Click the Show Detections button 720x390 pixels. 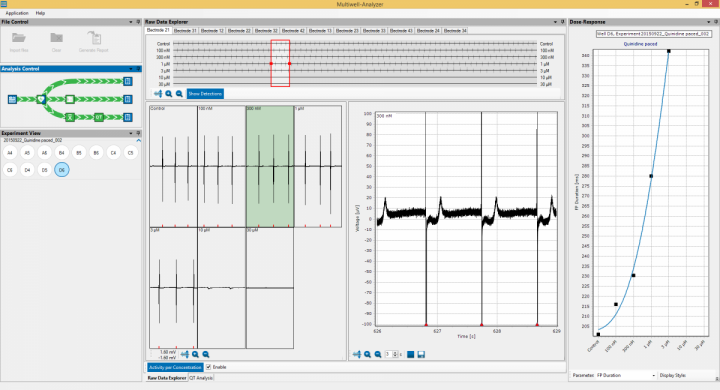click(x=205, y=94)
